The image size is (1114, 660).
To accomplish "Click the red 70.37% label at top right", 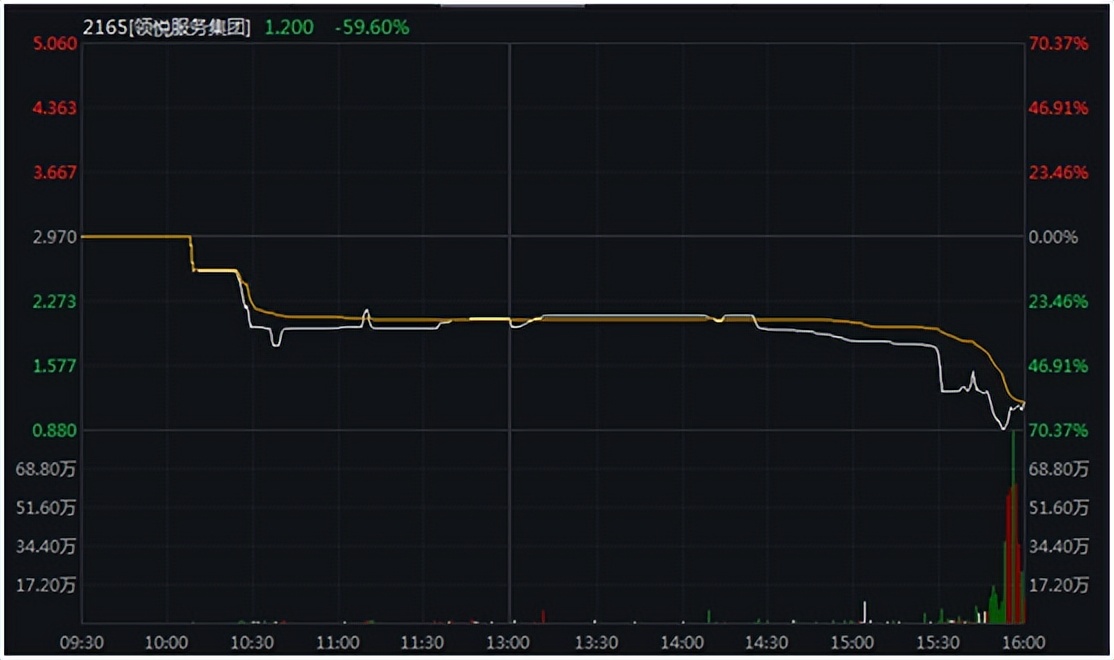I will [1058, 44].
